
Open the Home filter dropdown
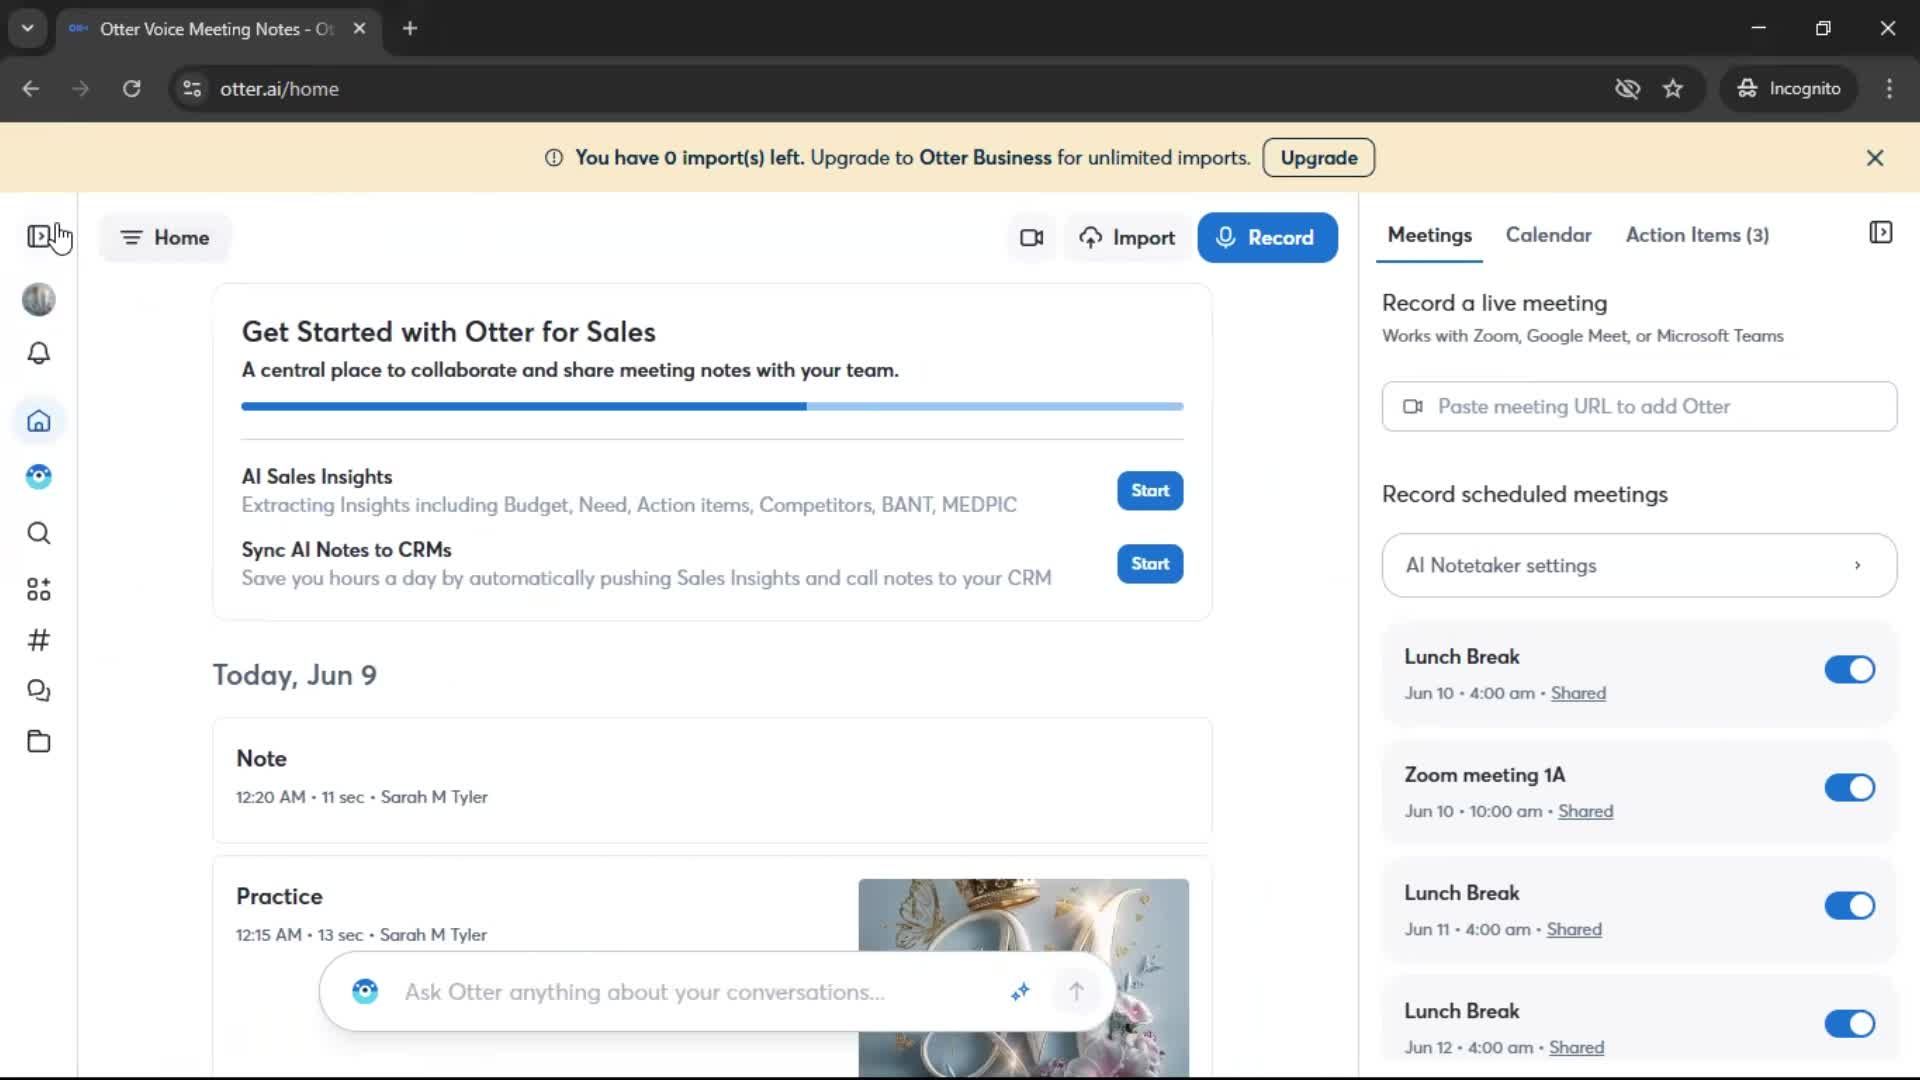165,238
